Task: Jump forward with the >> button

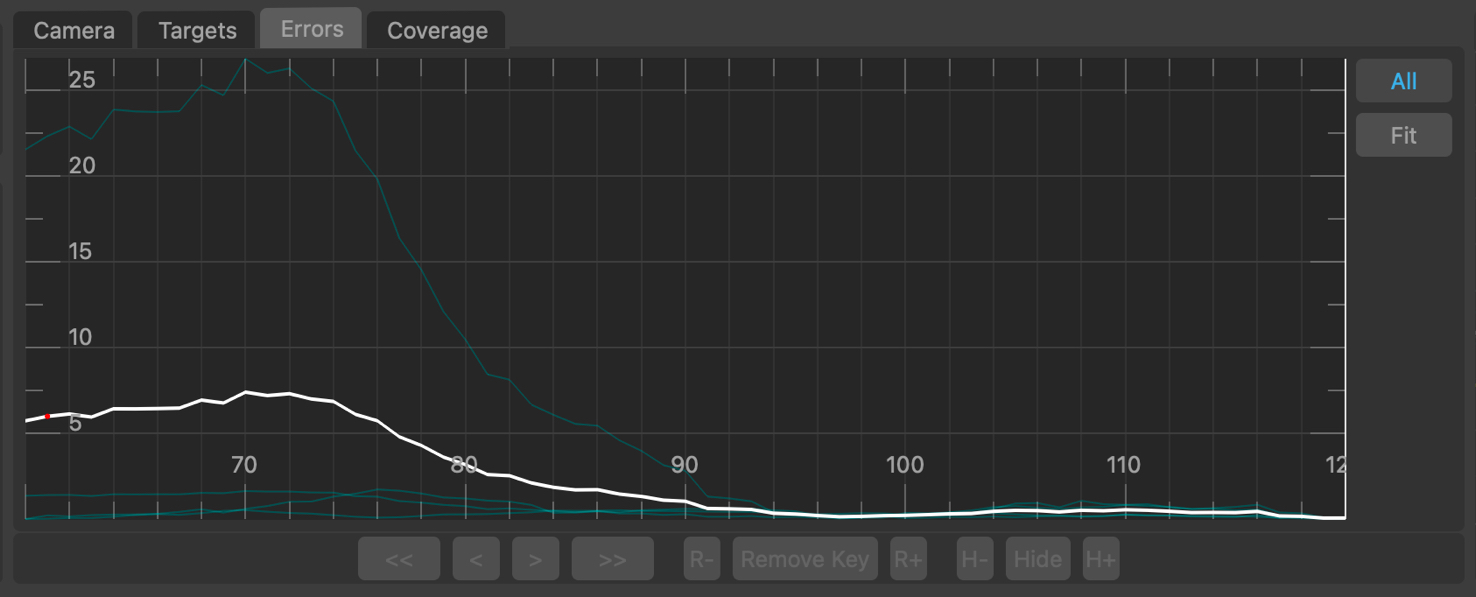Action: 613,559
